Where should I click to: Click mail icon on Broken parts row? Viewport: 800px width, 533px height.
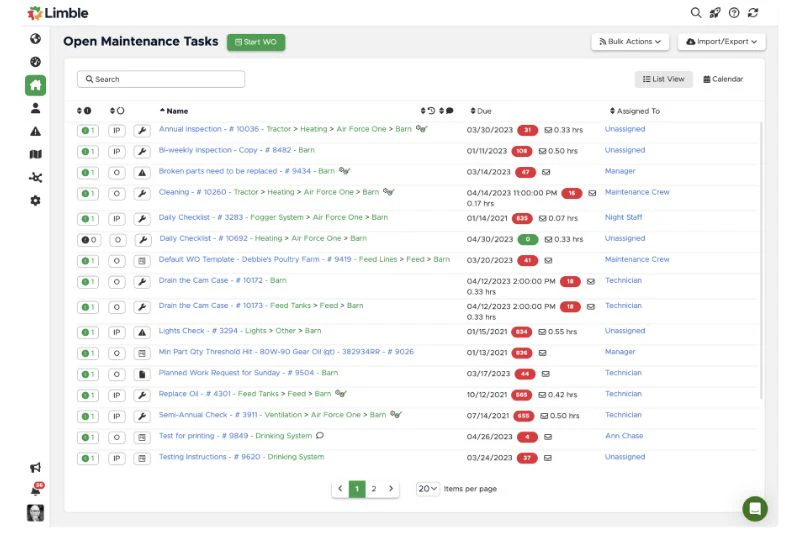[x=546, y=172]
